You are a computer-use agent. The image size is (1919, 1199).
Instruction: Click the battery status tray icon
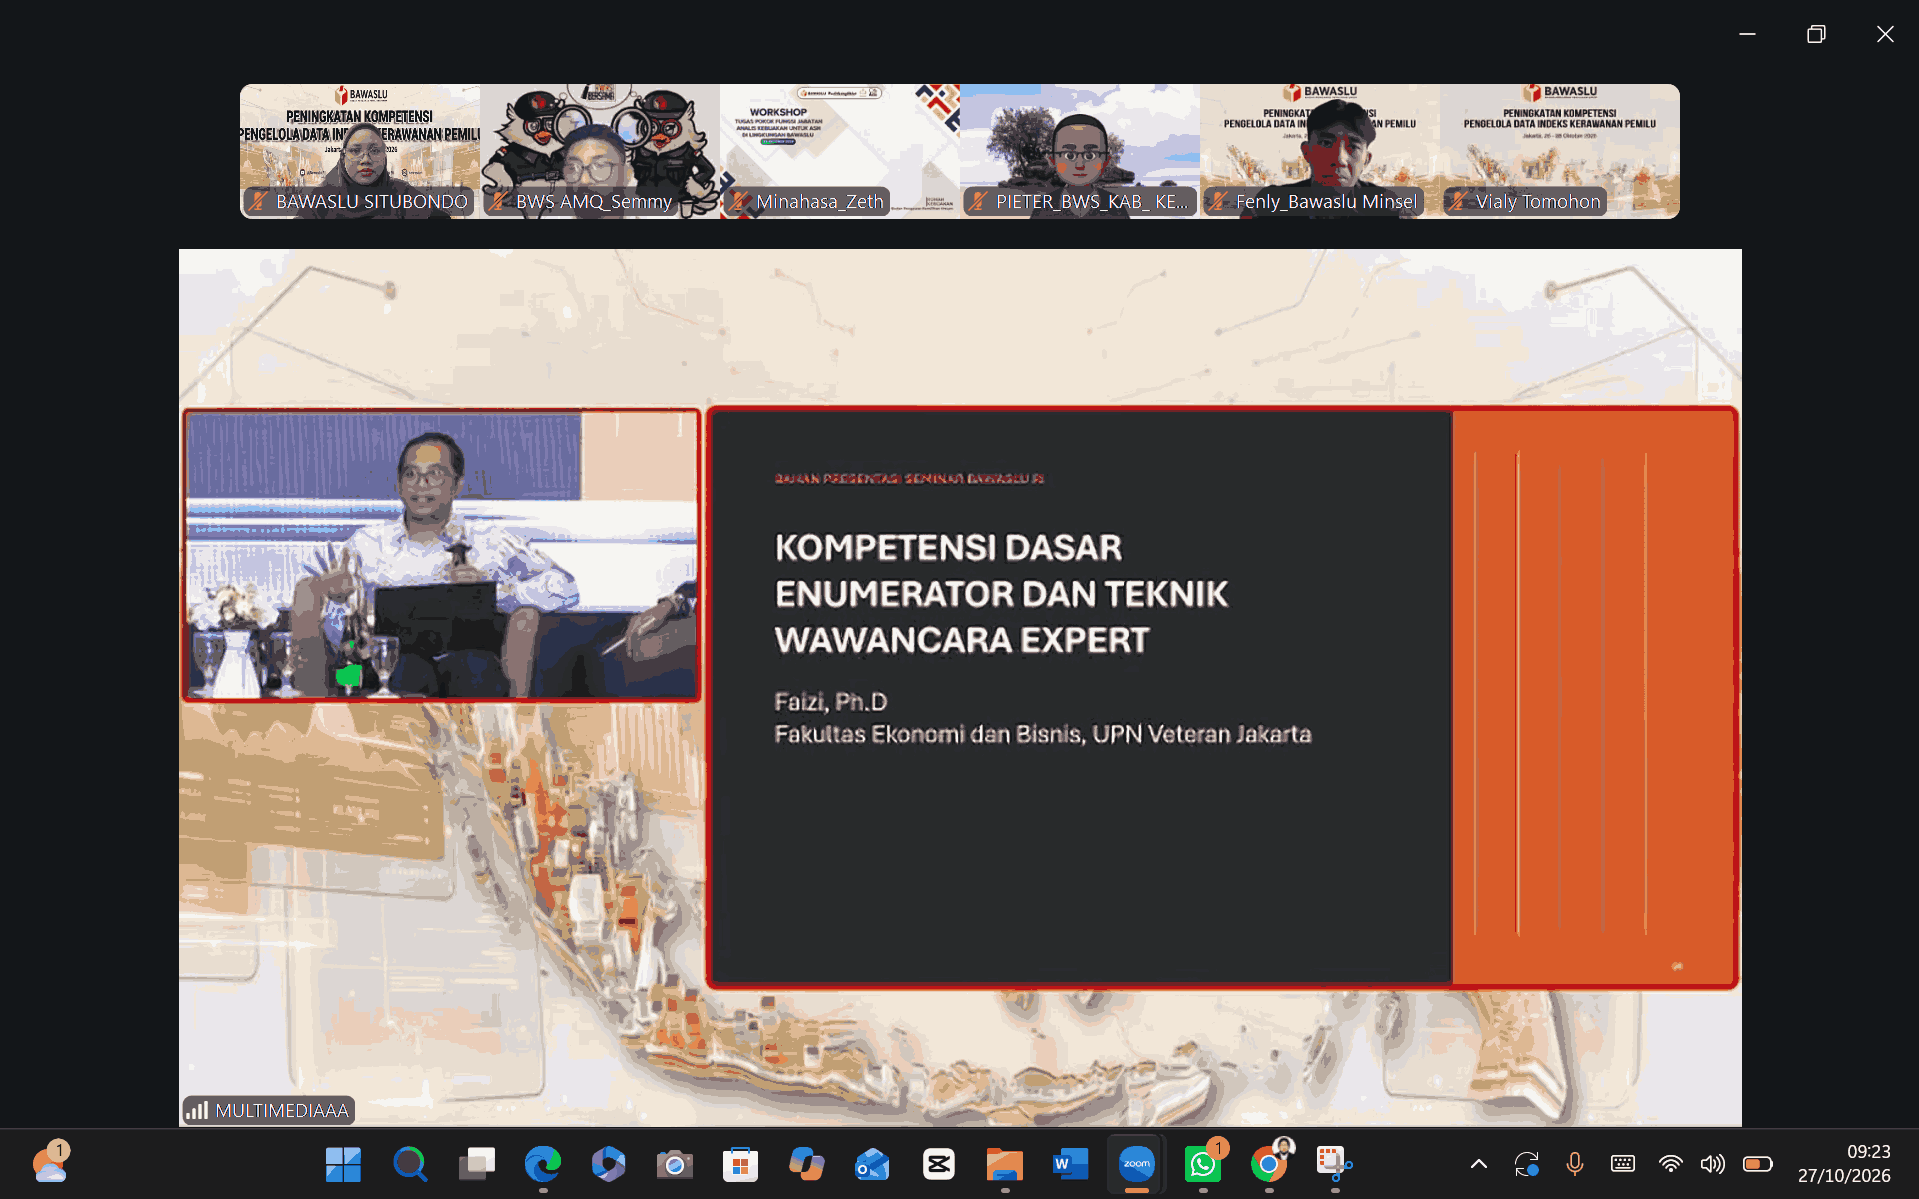(1757, 1164)
